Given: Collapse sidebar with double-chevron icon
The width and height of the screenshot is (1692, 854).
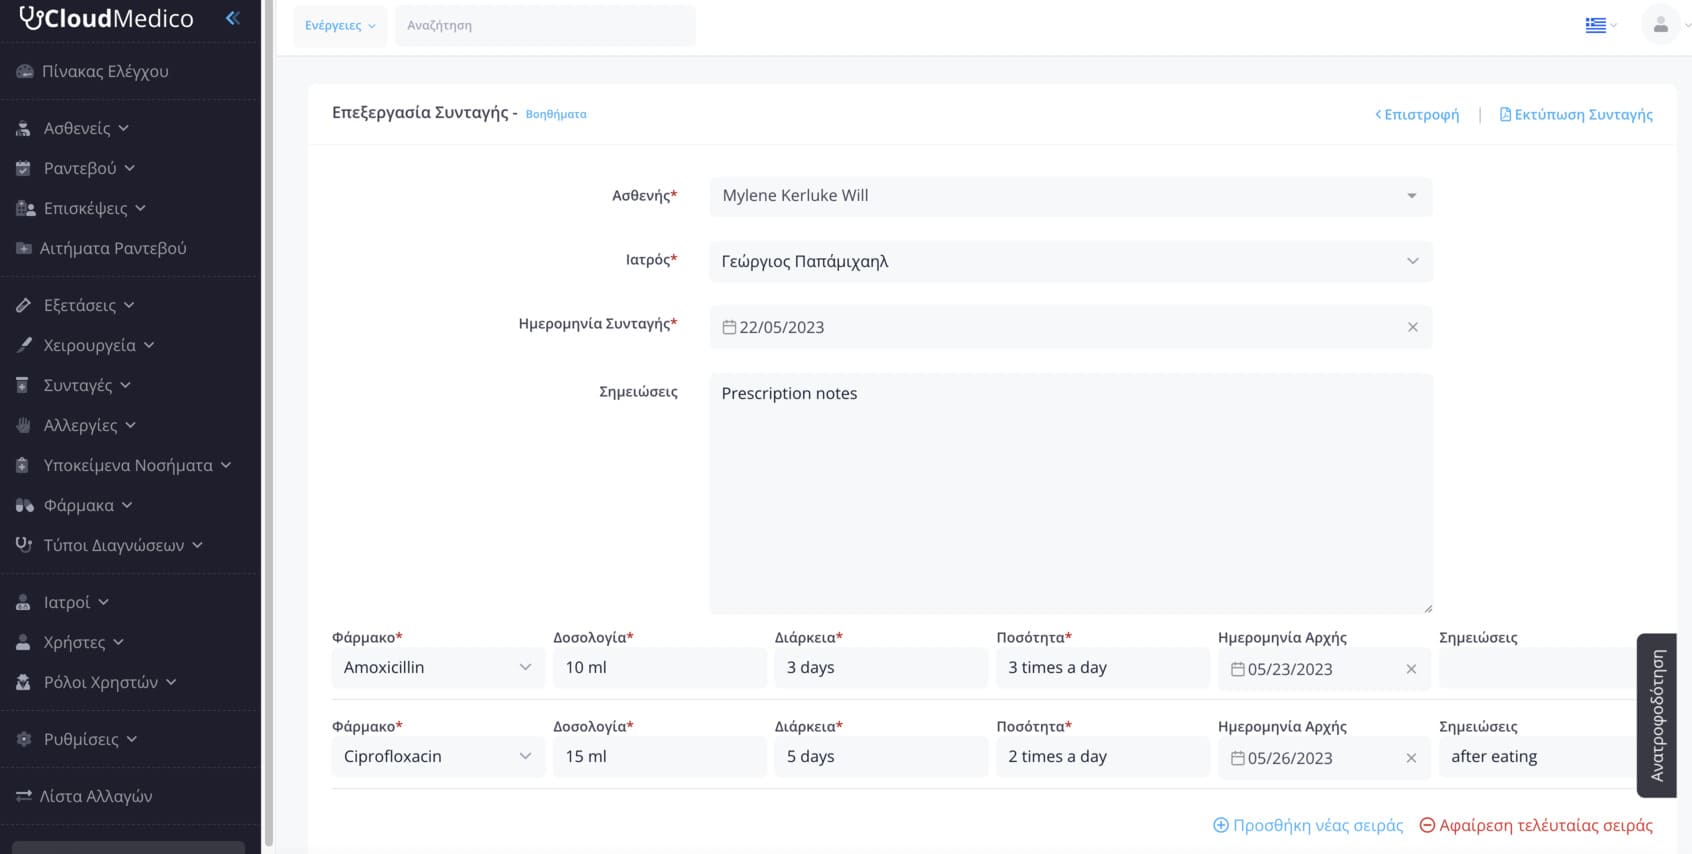Looking at the screenshot, I should 233,18.
